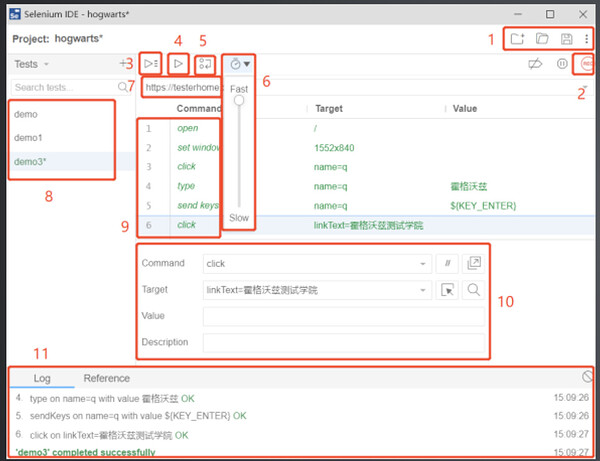The image size is (600, 461).
Task: Step over the current command
Action: point(206,63)
